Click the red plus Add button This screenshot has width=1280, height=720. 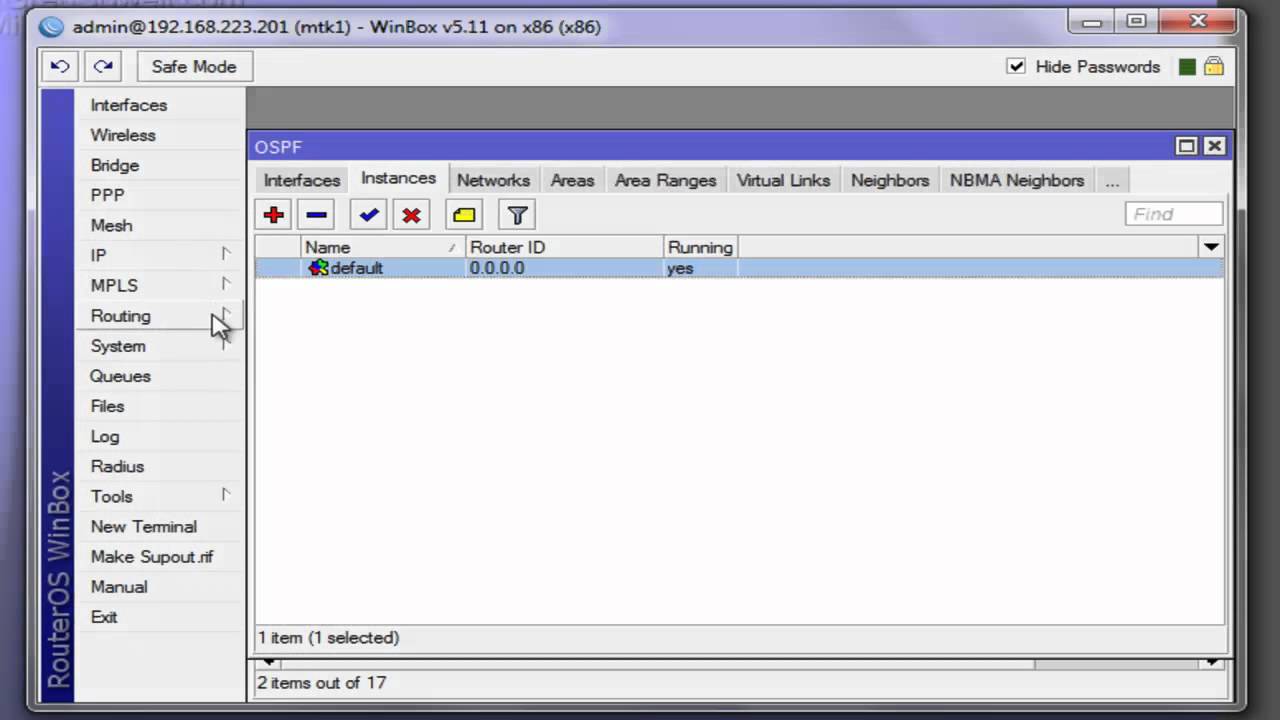point(273,215)
